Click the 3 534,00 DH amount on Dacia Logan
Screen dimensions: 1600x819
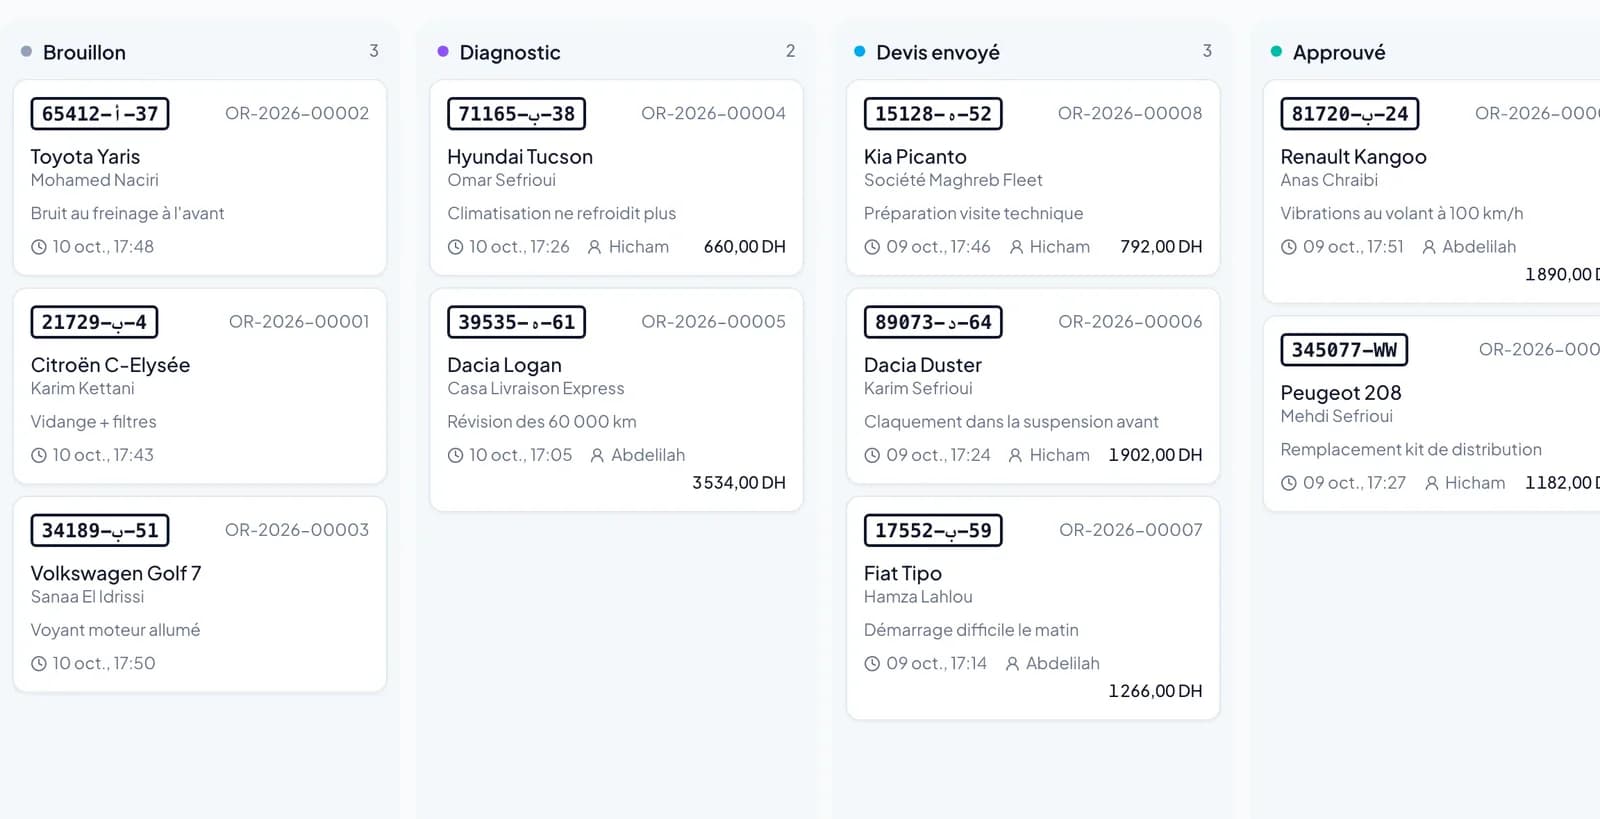click(739, 483)
